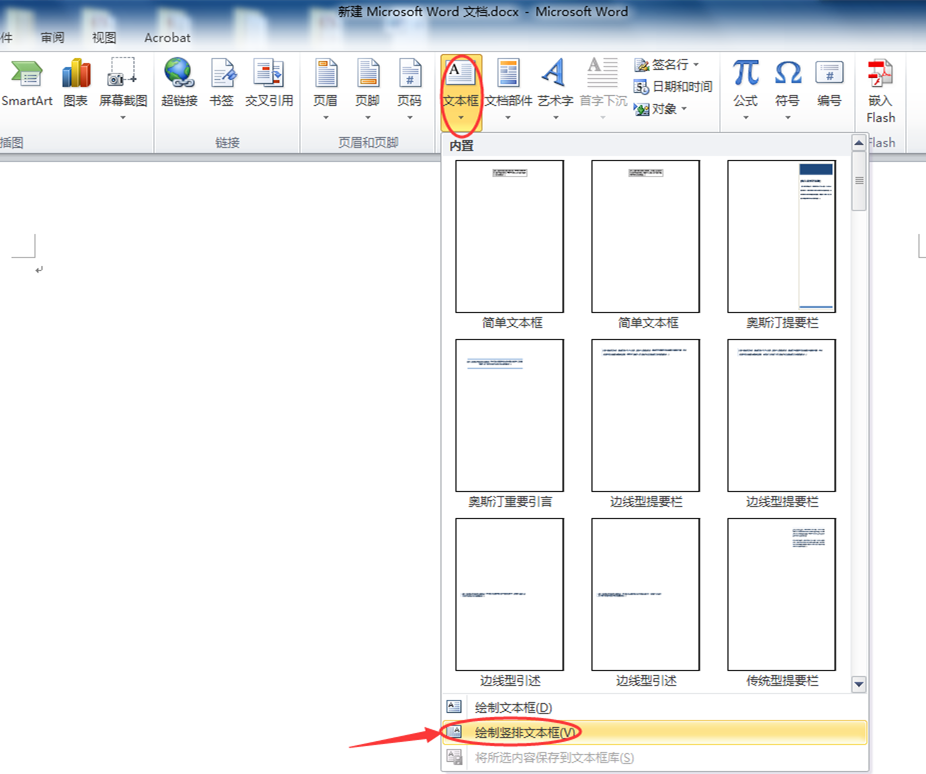Click the 公式 equation pi icon
The width and height of the screenshot is (926, 774).
(745, 73)
